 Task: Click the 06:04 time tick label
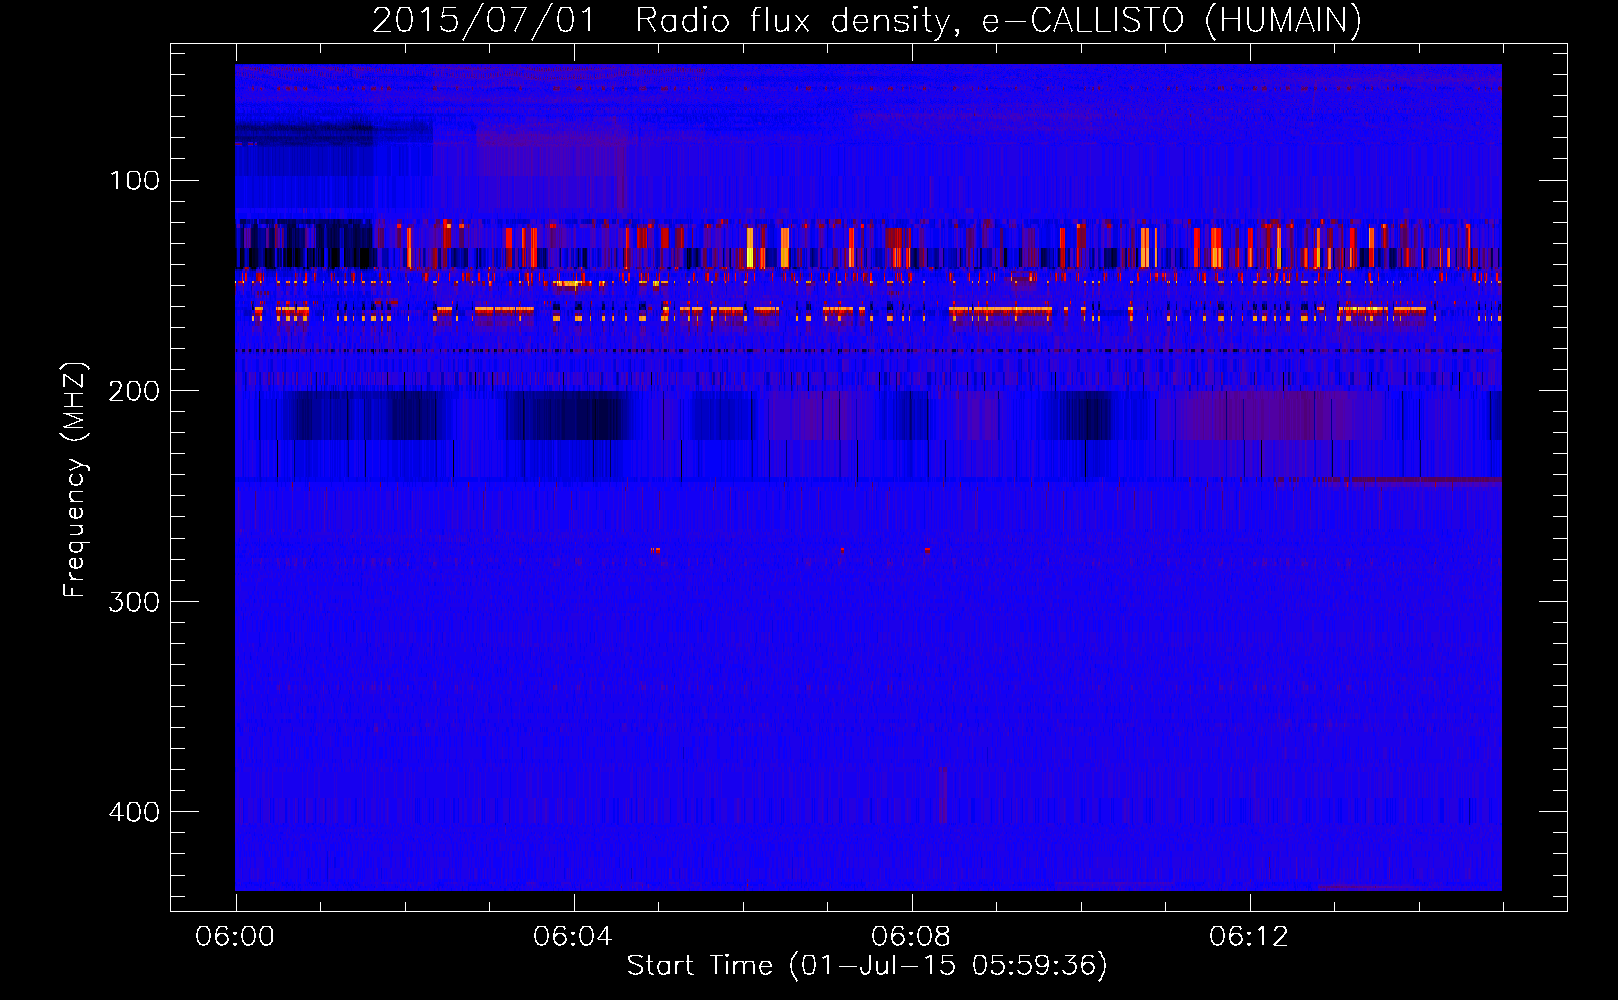click(573, 937)
